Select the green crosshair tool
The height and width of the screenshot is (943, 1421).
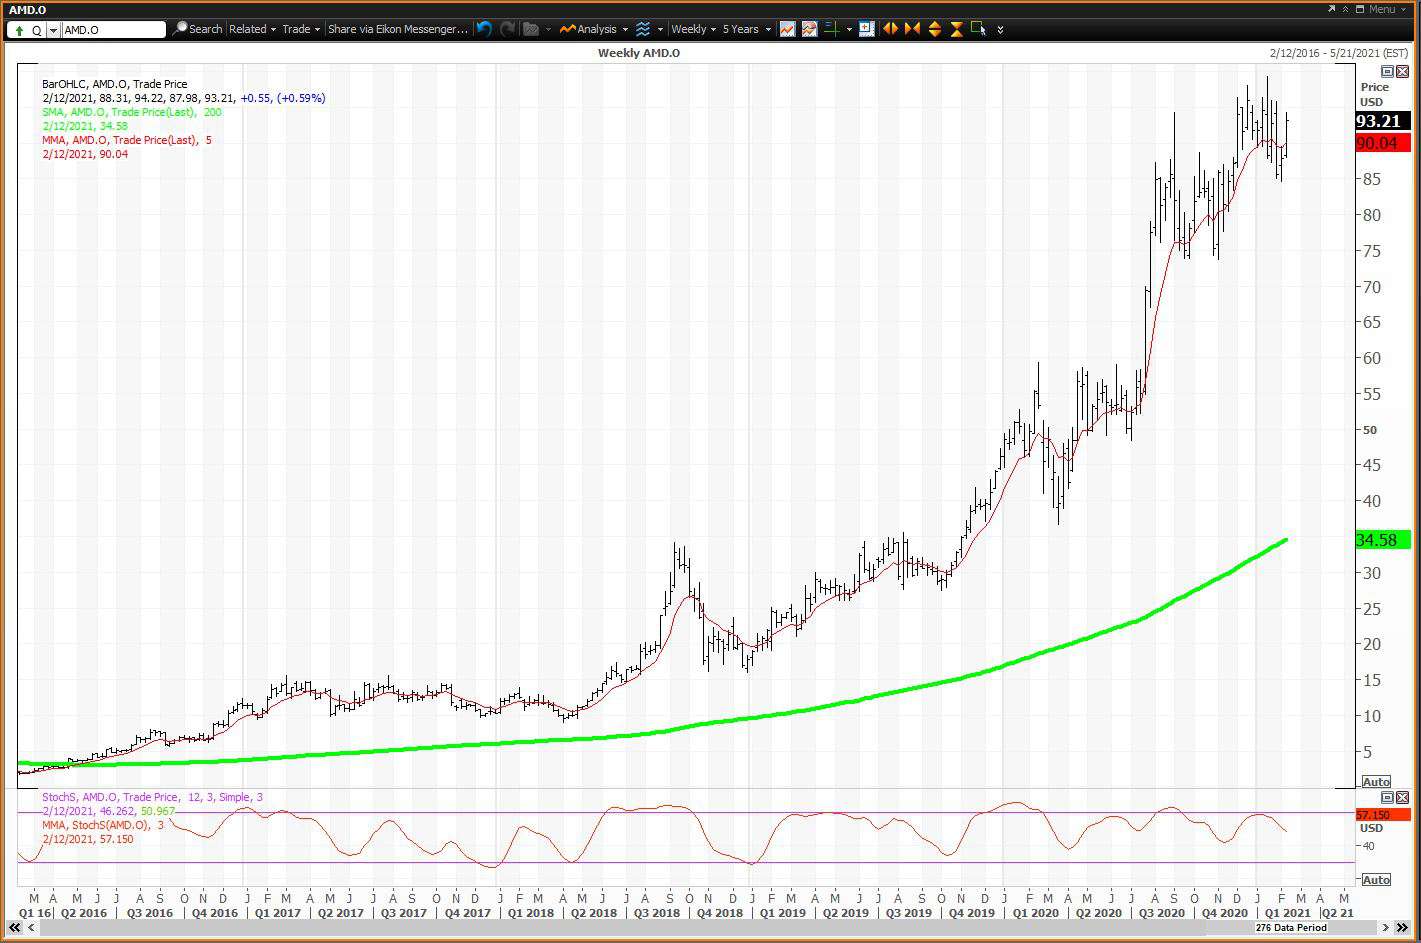pos(831,29)
